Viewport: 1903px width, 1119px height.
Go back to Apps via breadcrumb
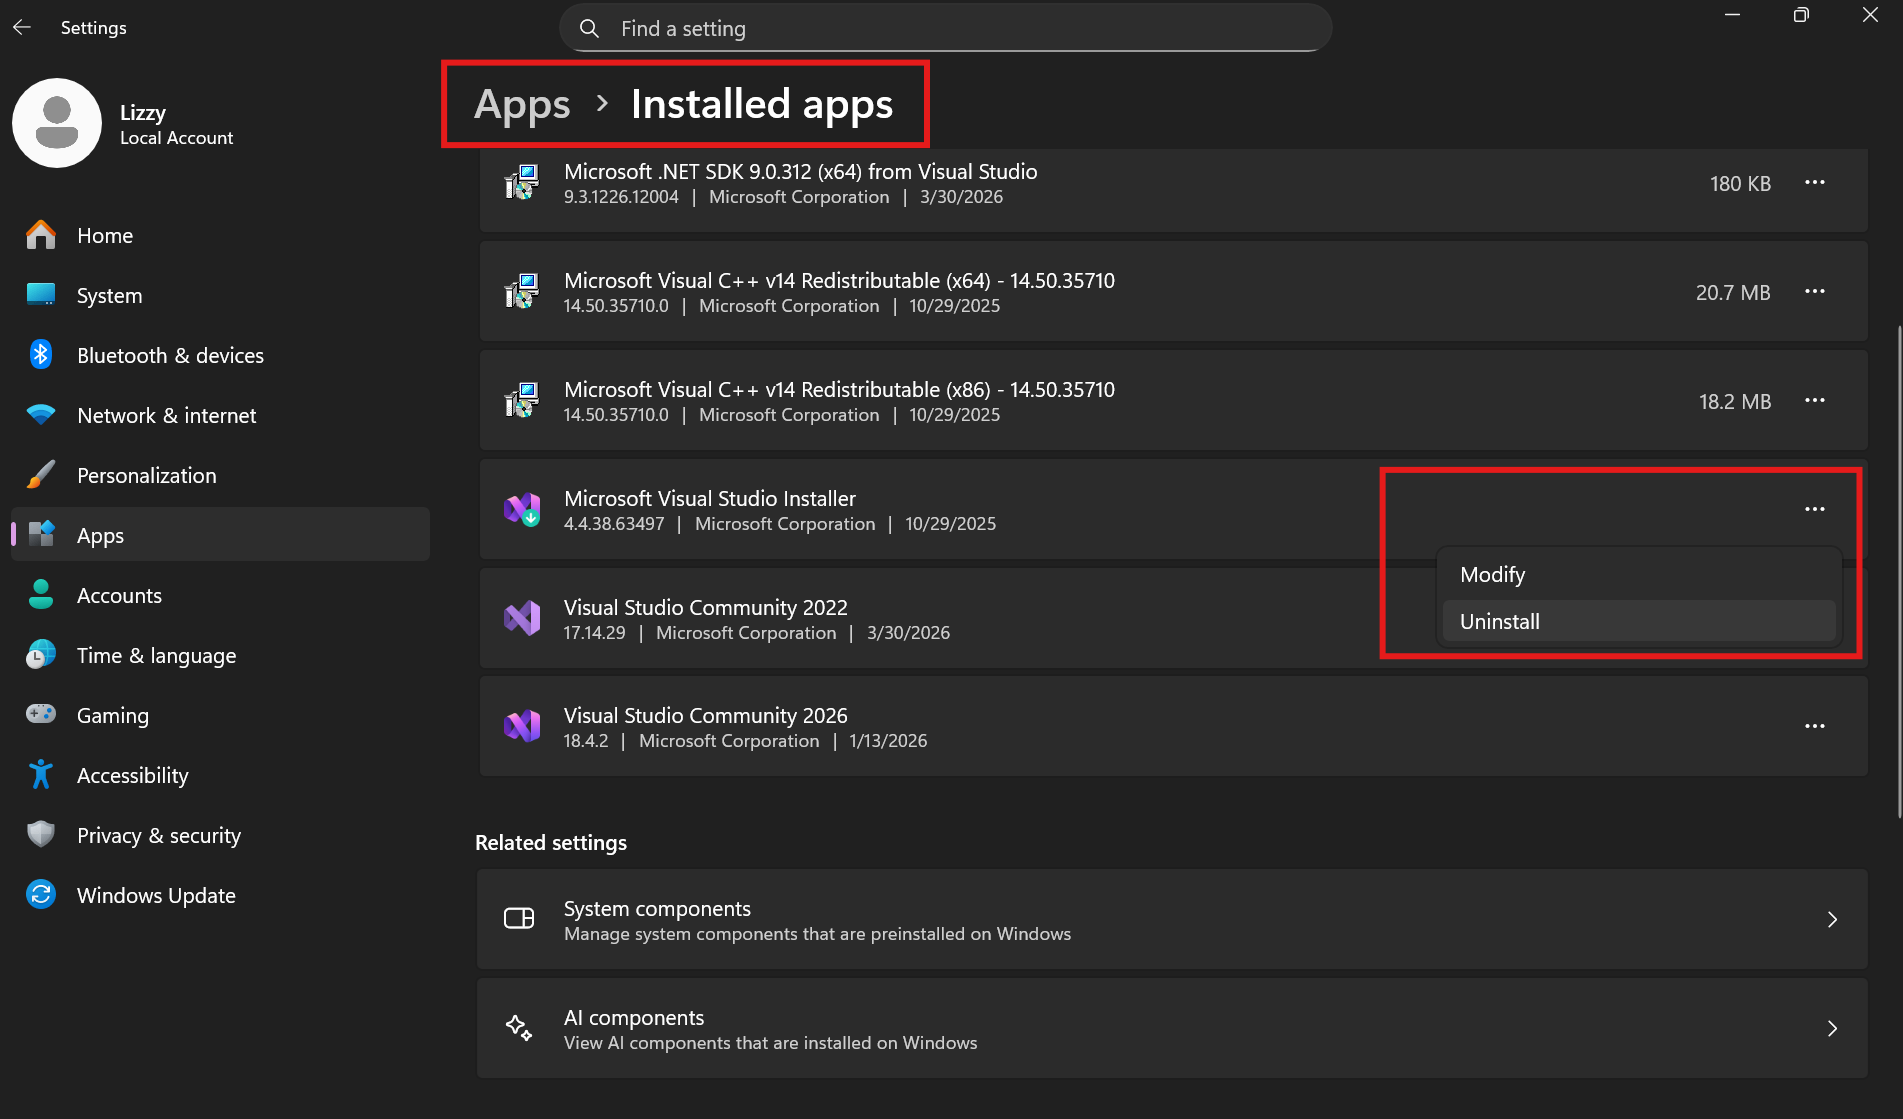point(522,104)
